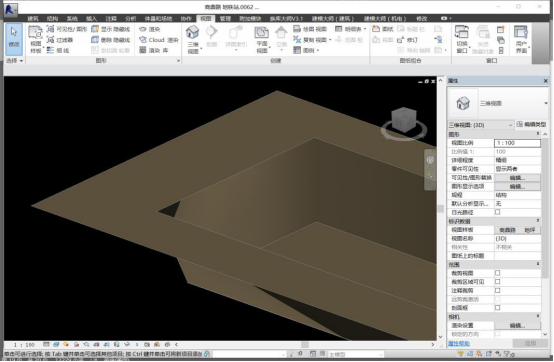
Task: Open the 渲染库 (Render Gallery)
Action: point(154,51)
